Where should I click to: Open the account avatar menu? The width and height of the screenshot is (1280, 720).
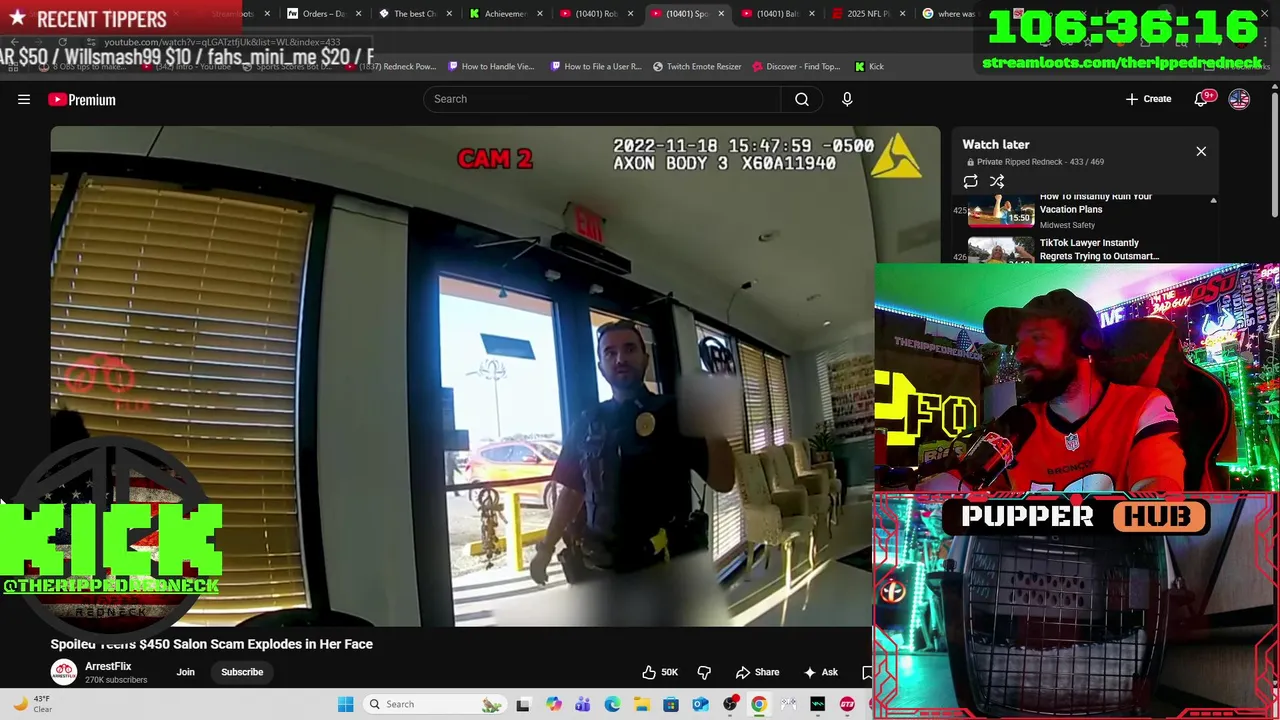click(1239, 99)
